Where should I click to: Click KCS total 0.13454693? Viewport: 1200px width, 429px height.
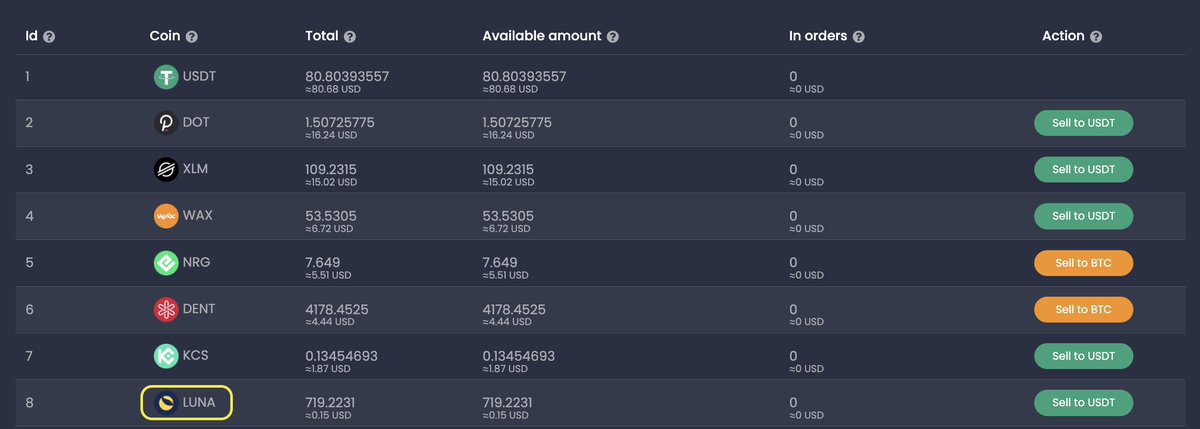341,355
